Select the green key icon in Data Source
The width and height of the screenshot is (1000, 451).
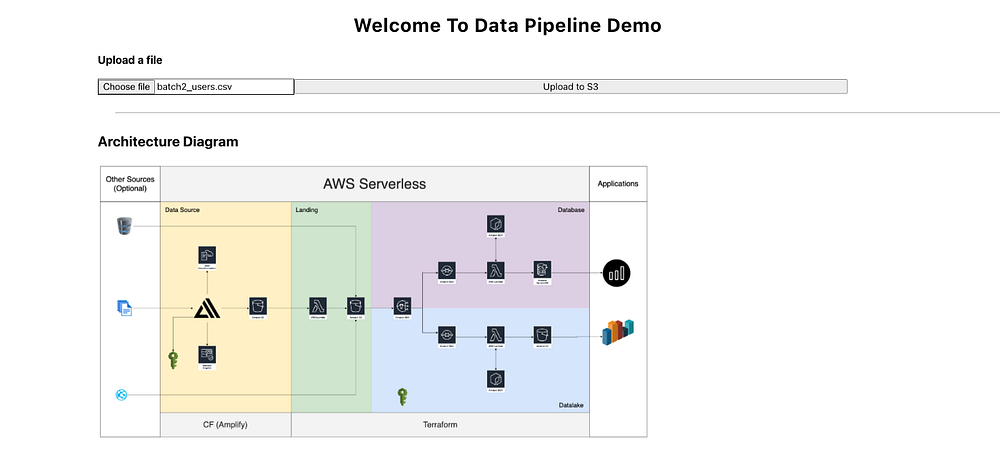coord(173,360)
